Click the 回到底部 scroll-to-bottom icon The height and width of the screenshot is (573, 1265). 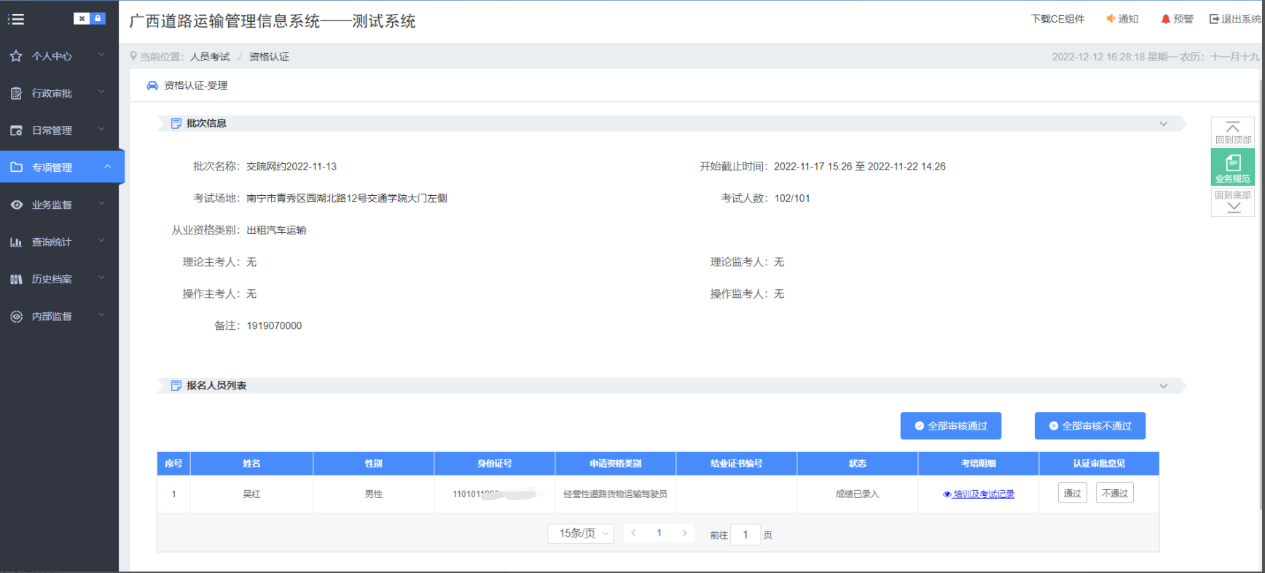(x=1232, y=208)
